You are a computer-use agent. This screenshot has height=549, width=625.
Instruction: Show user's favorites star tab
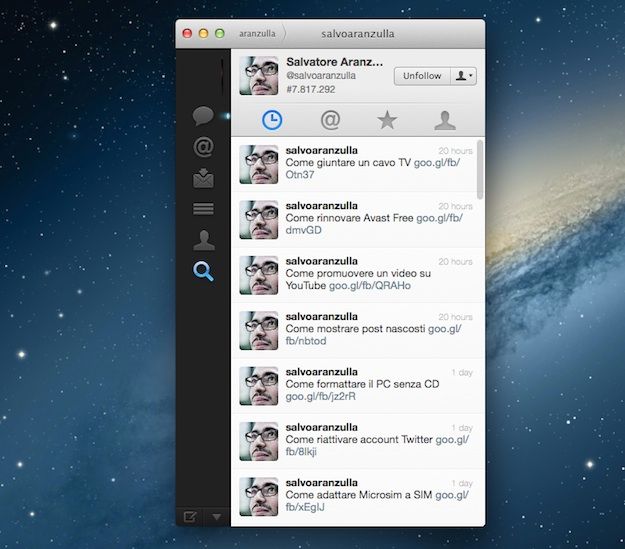[x=387, y=120]
